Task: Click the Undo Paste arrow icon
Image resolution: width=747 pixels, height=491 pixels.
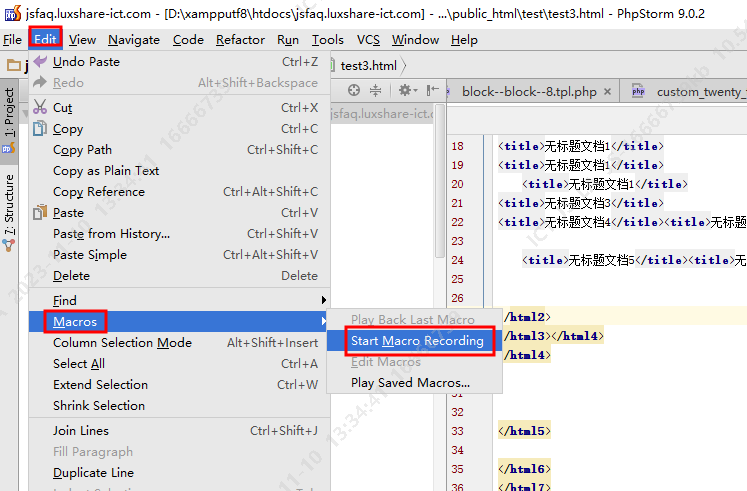Action: pos(40,62)
